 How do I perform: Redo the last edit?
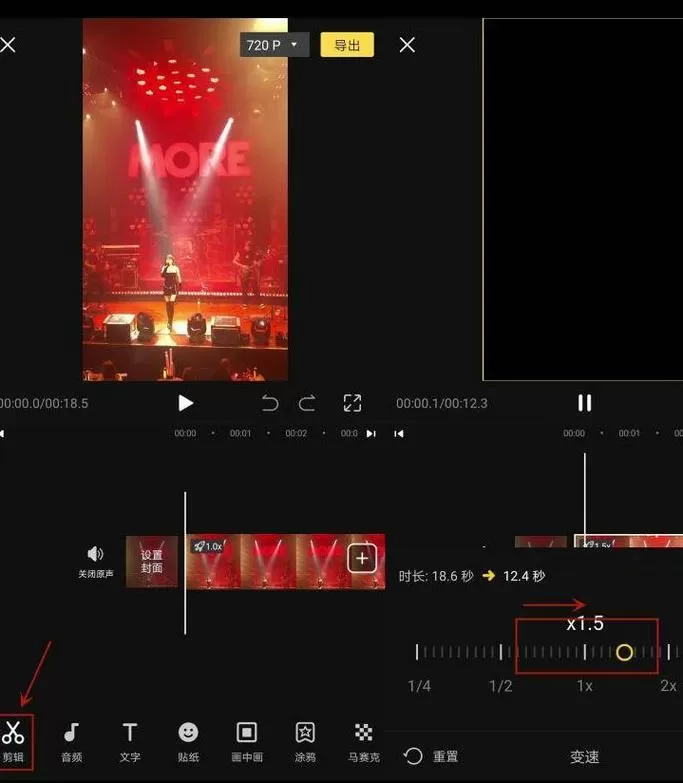tap(307, 403)
